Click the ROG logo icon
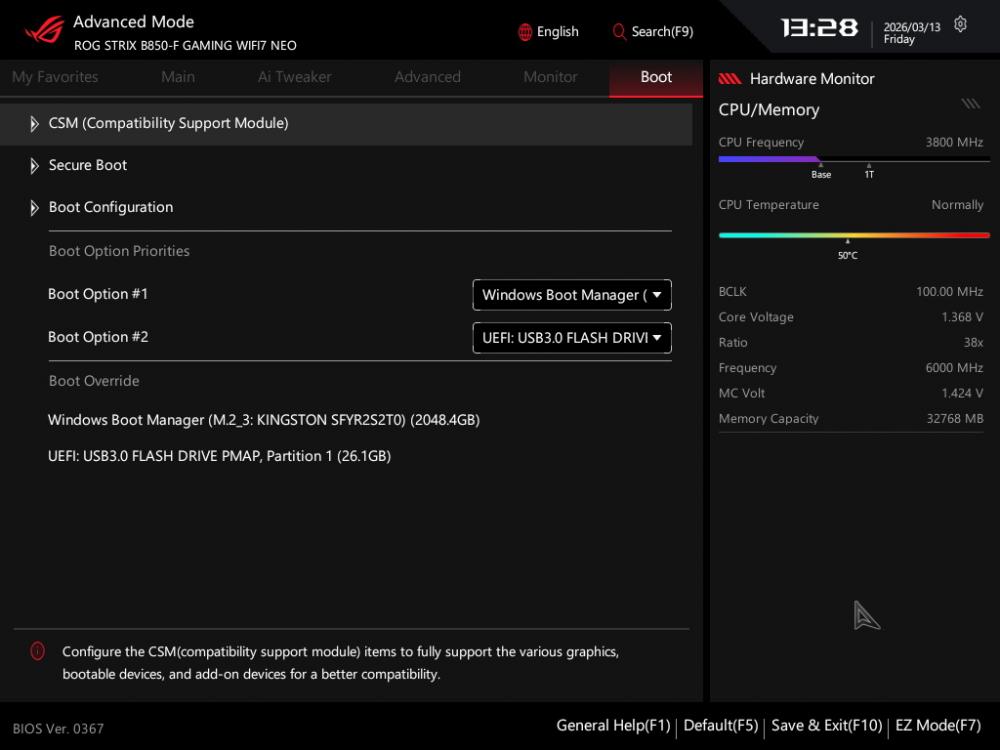1000x750 pixels. pos(43,30)
